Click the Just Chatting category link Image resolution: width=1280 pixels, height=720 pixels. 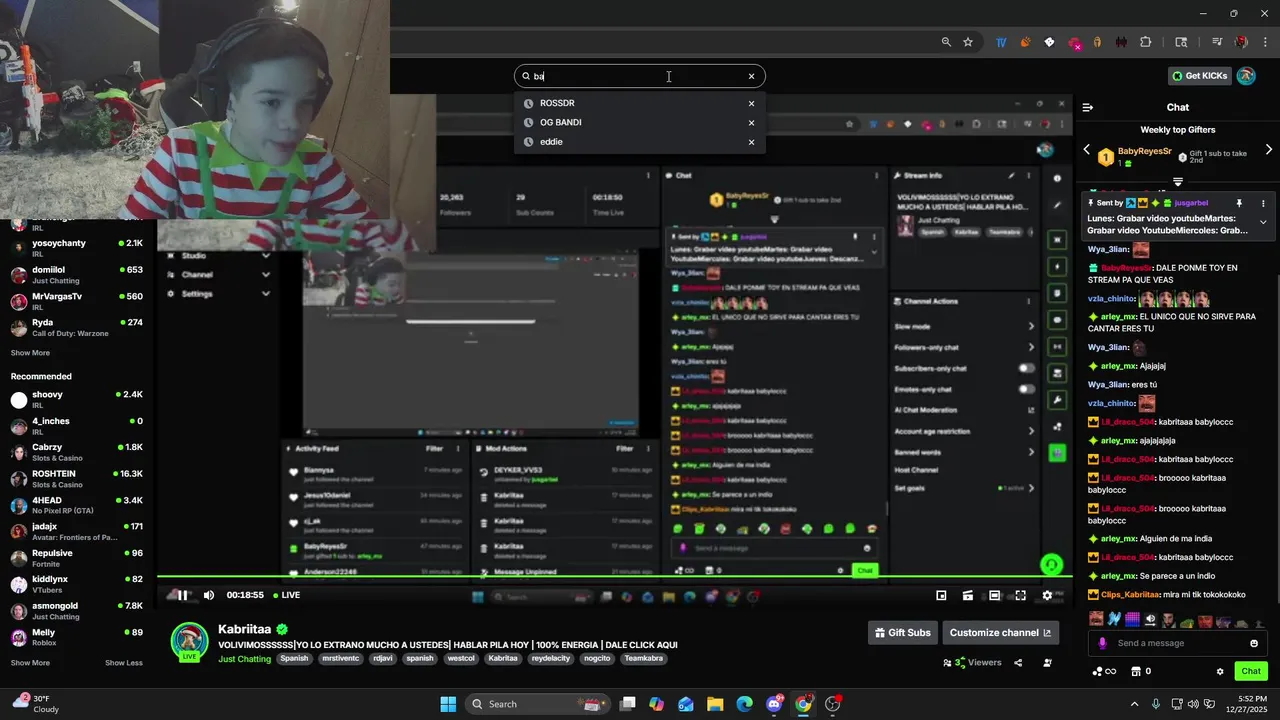click(245, 659)
